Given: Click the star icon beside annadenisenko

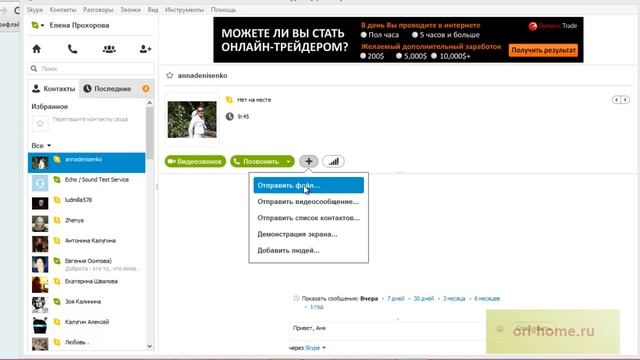Looking at the screenshot, I should (169, 76).
